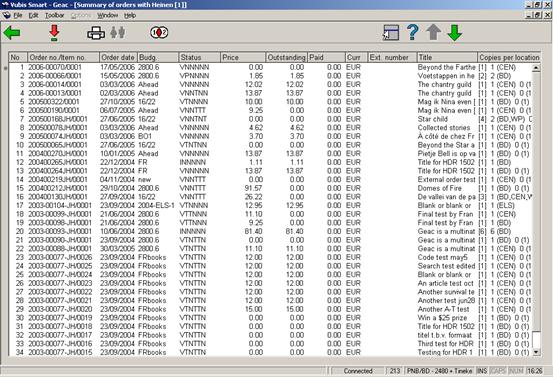This screenshot has width=553, height=377.
Task: Click the Copies per location column header
Action: [509, 57]
